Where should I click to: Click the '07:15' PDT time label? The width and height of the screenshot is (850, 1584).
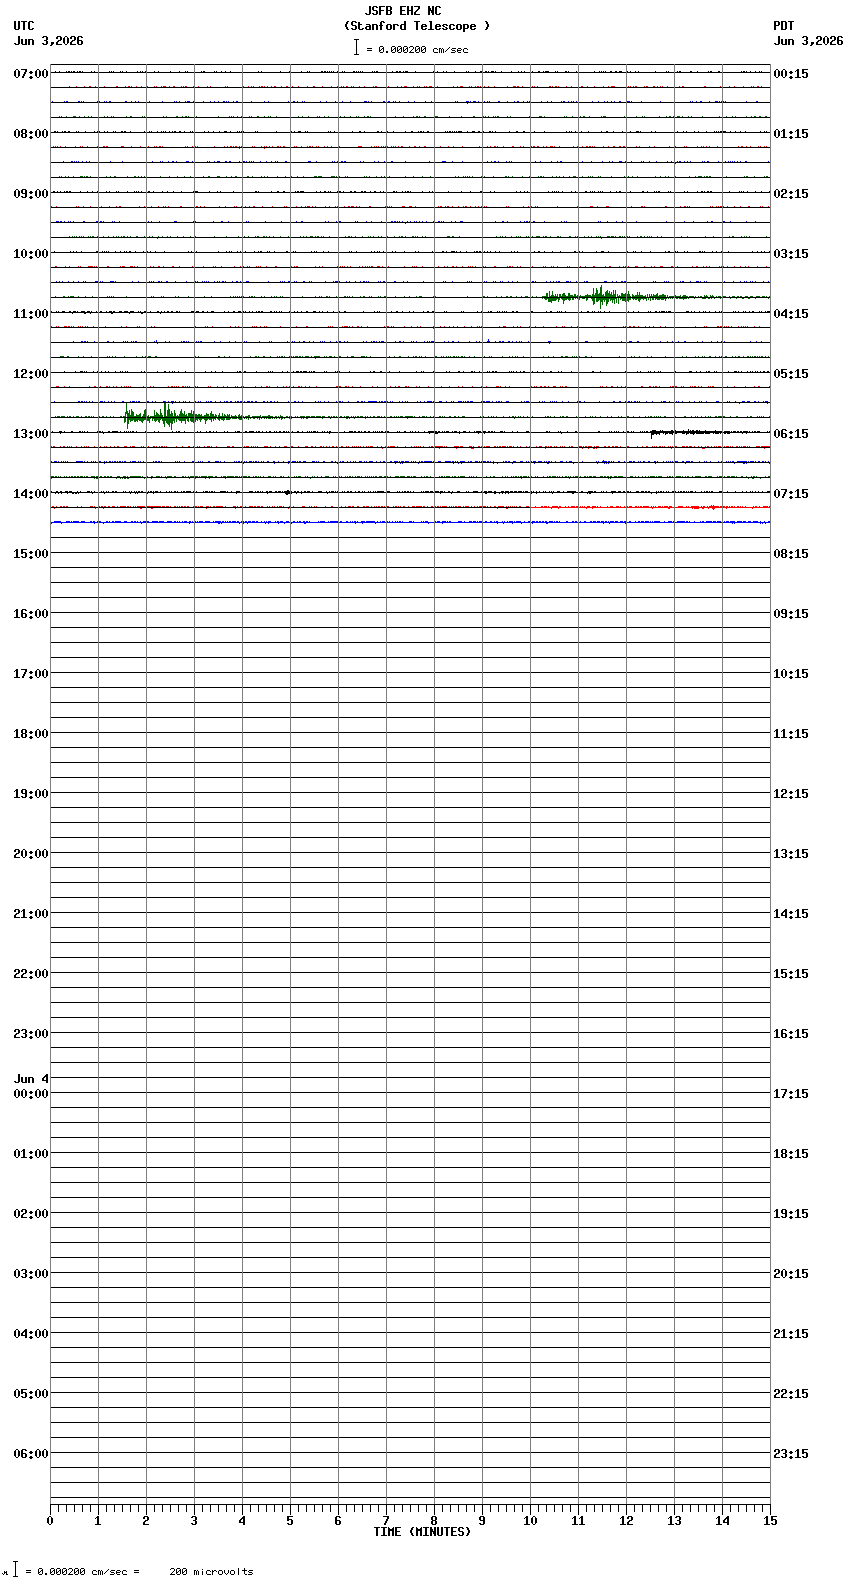tap(790, 494)
